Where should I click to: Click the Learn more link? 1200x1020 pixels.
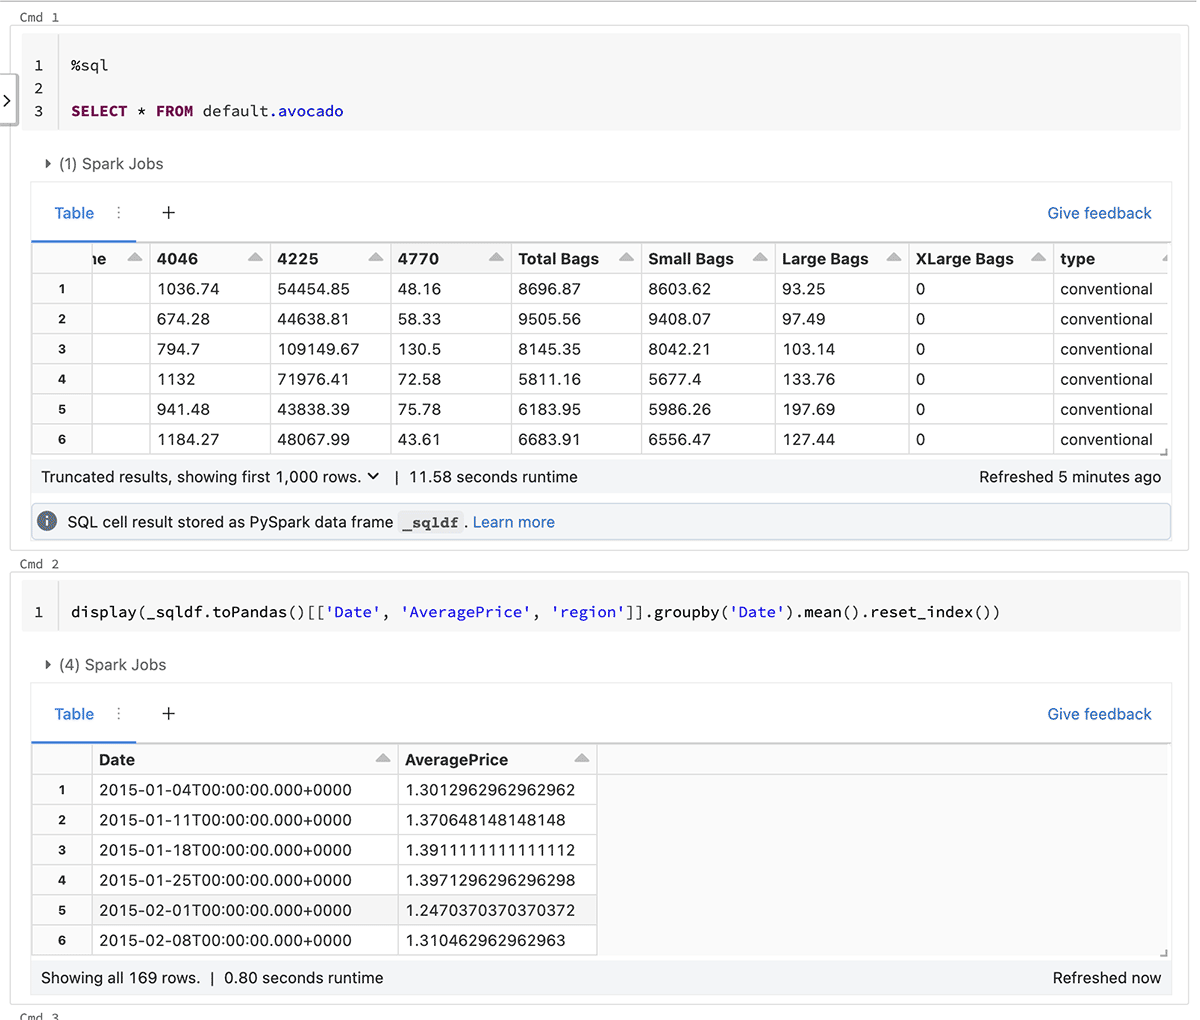coord(513,522)
